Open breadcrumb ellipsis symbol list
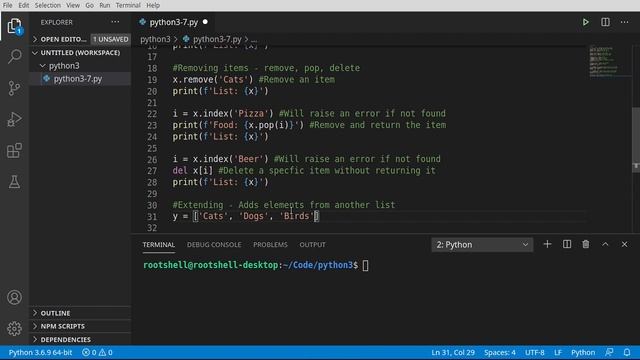 (x=254, y=39)
